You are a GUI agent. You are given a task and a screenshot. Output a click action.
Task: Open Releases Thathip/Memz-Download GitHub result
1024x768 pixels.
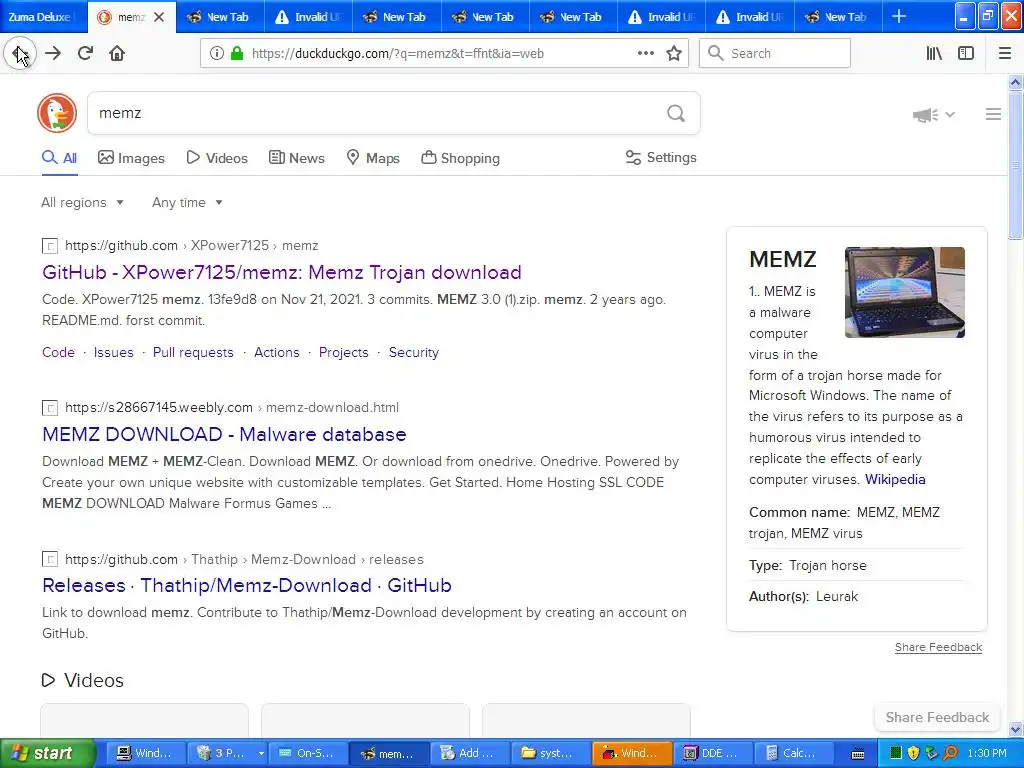point(247,585)
